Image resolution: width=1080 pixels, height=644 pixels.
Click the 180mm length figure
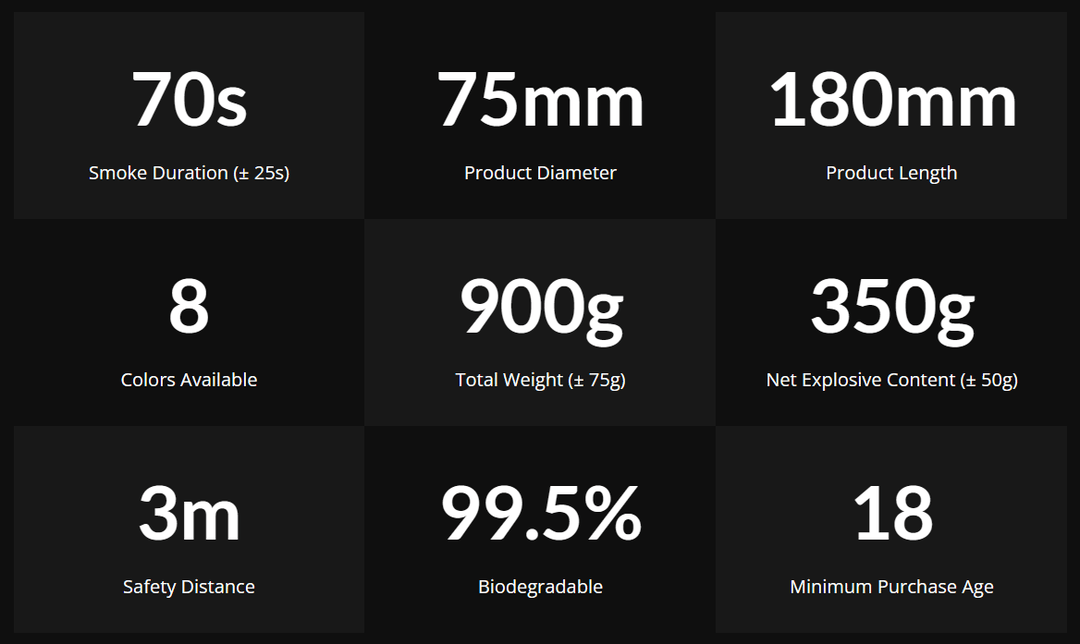click(x=892, y=101)
